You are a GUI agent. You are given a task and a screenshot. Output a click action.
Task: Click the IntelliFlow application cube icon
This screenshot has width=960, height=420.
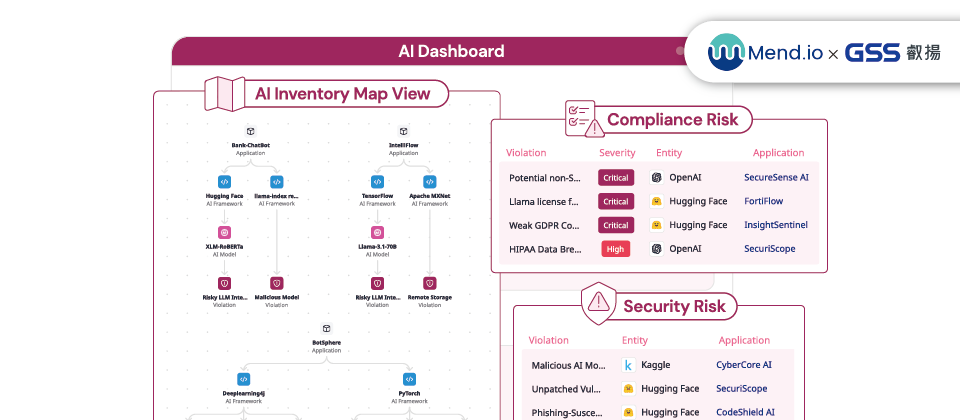tap(403, 132)
